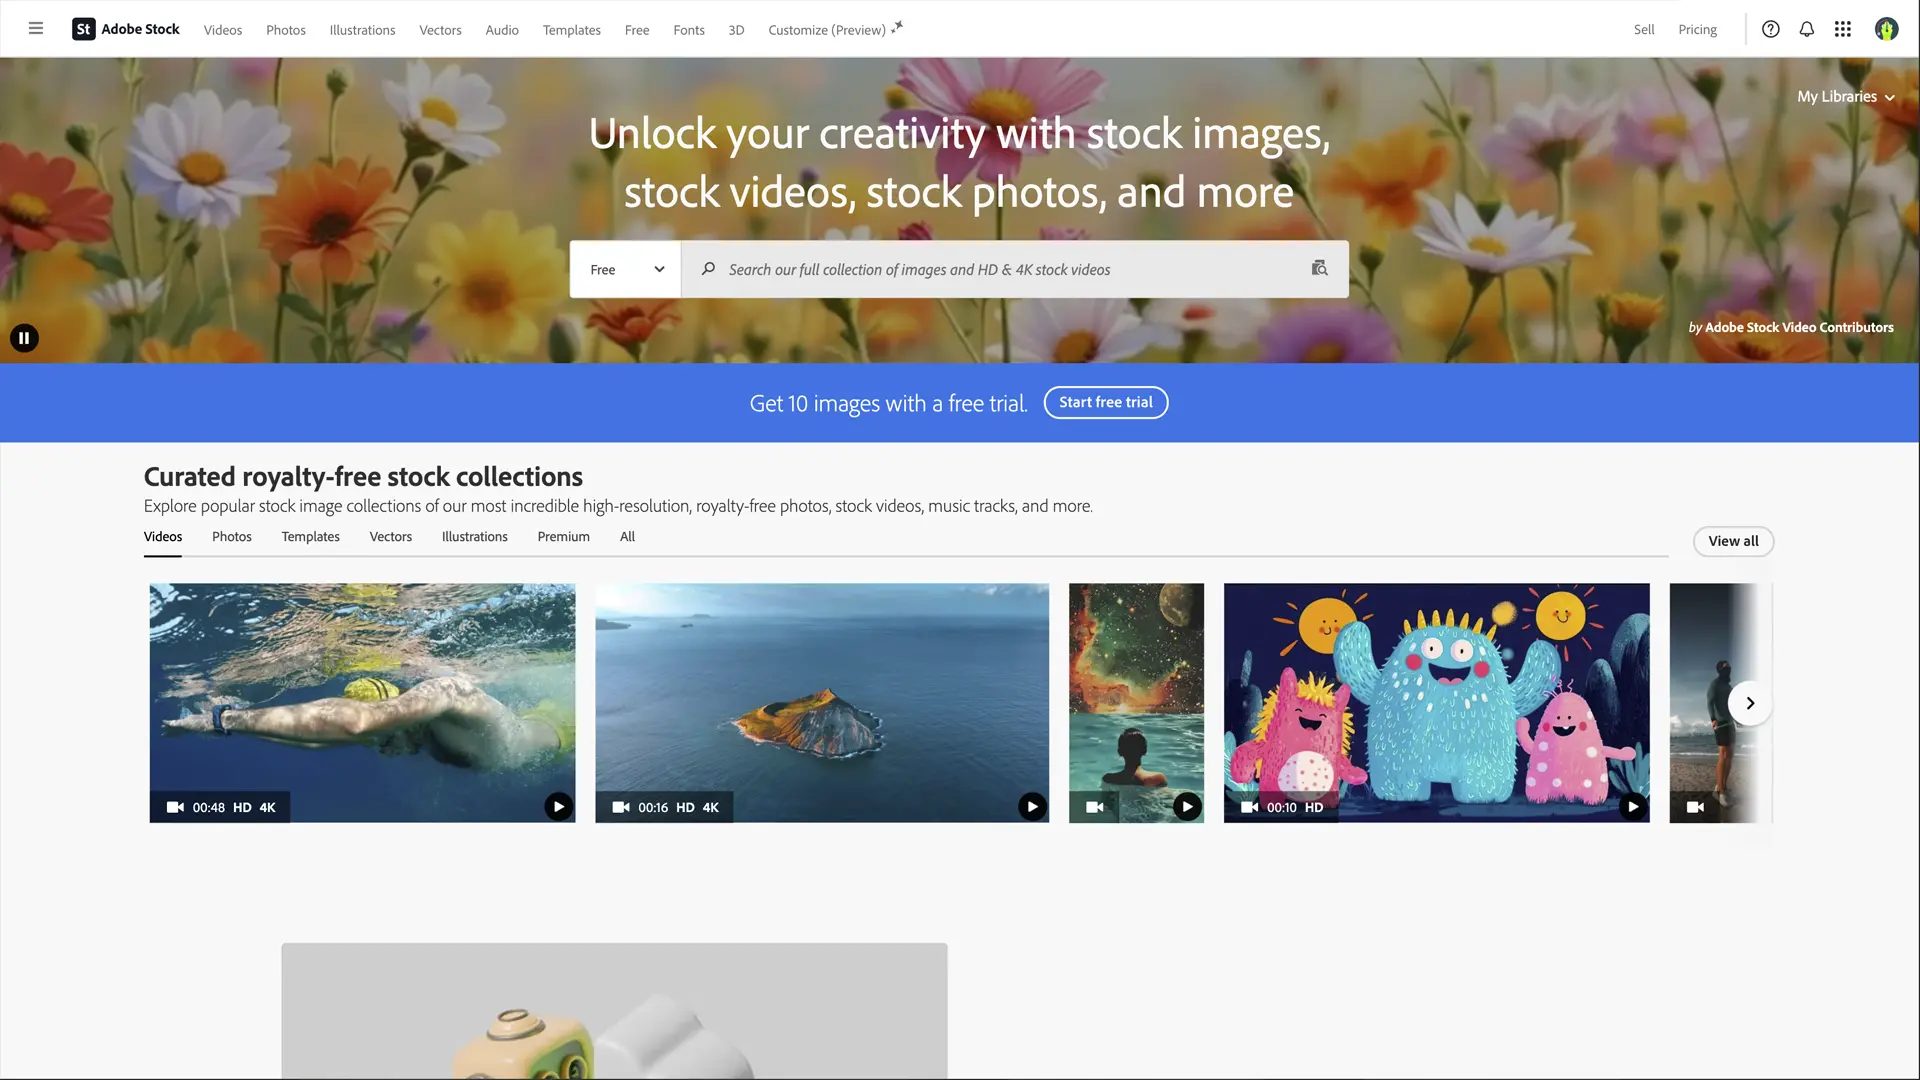Click the visual search camera icon
This screenshot has height=1080, width=1920.
tap(1319, 268)
